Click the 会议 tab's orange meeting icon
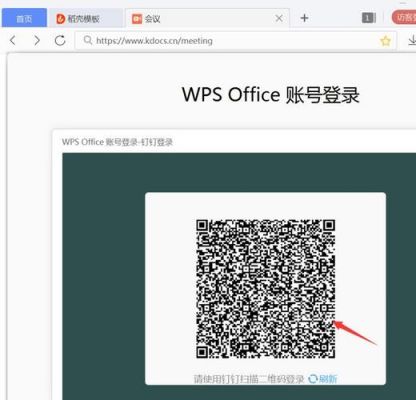Viewport: 416px width, 400px height. (x=137, y=19)
